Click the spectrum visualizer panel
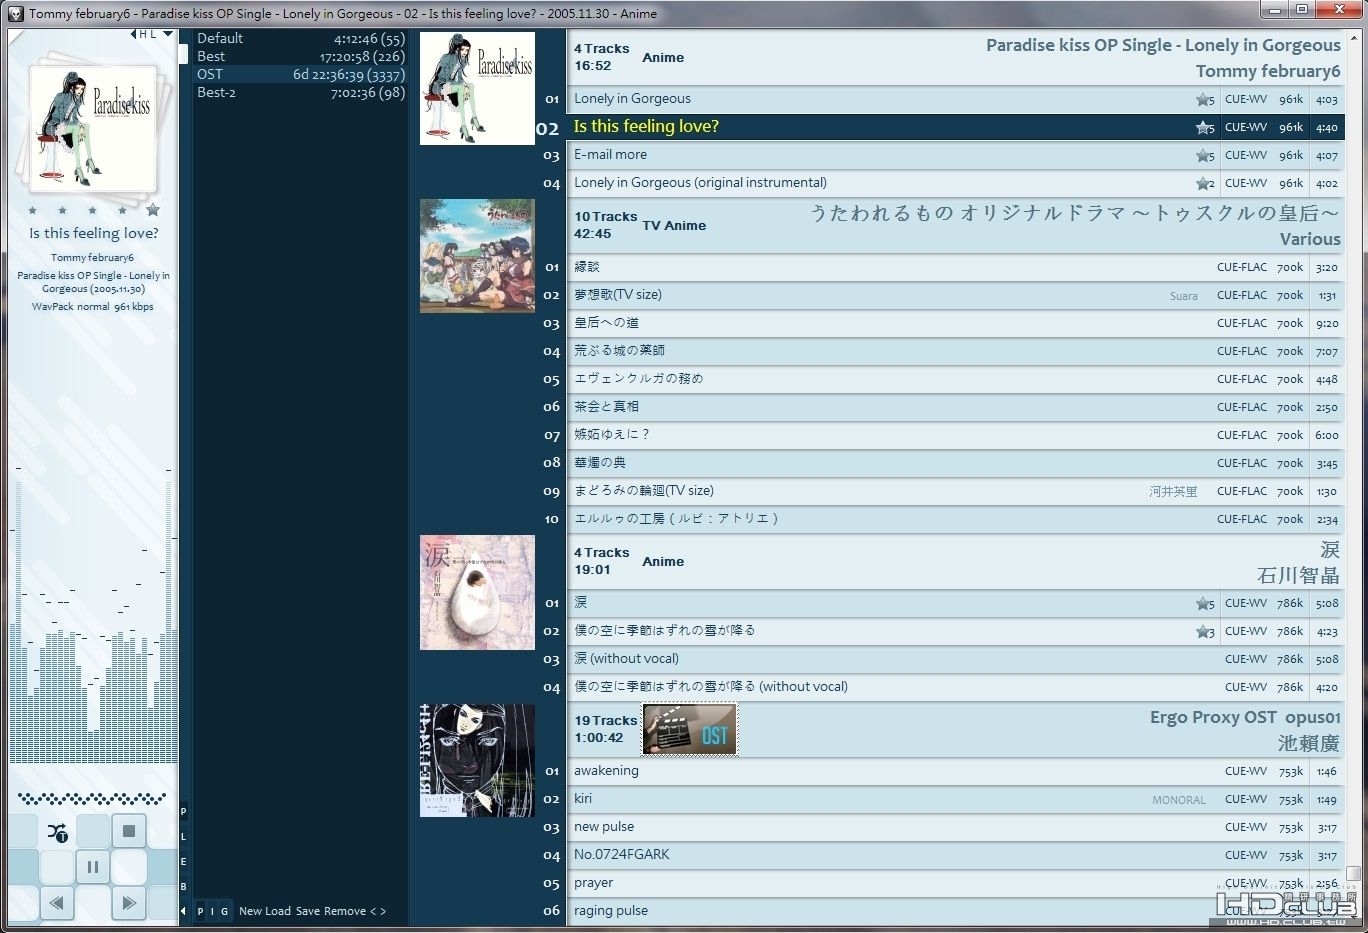The width and height of the screenshot is (1368, 933). 92,615
